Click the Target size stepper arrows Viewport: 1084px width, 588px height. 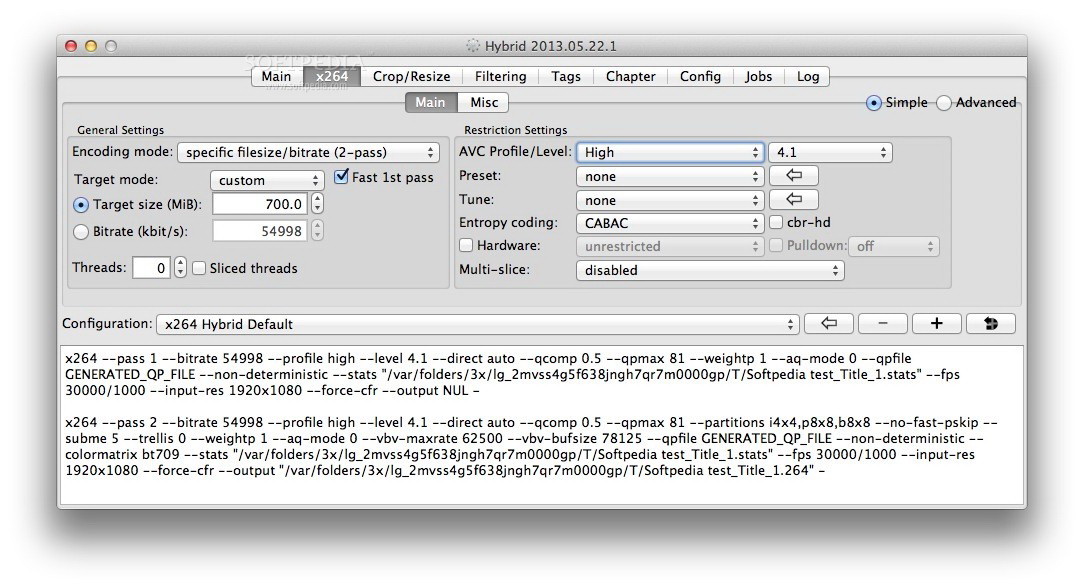point(317,204)
